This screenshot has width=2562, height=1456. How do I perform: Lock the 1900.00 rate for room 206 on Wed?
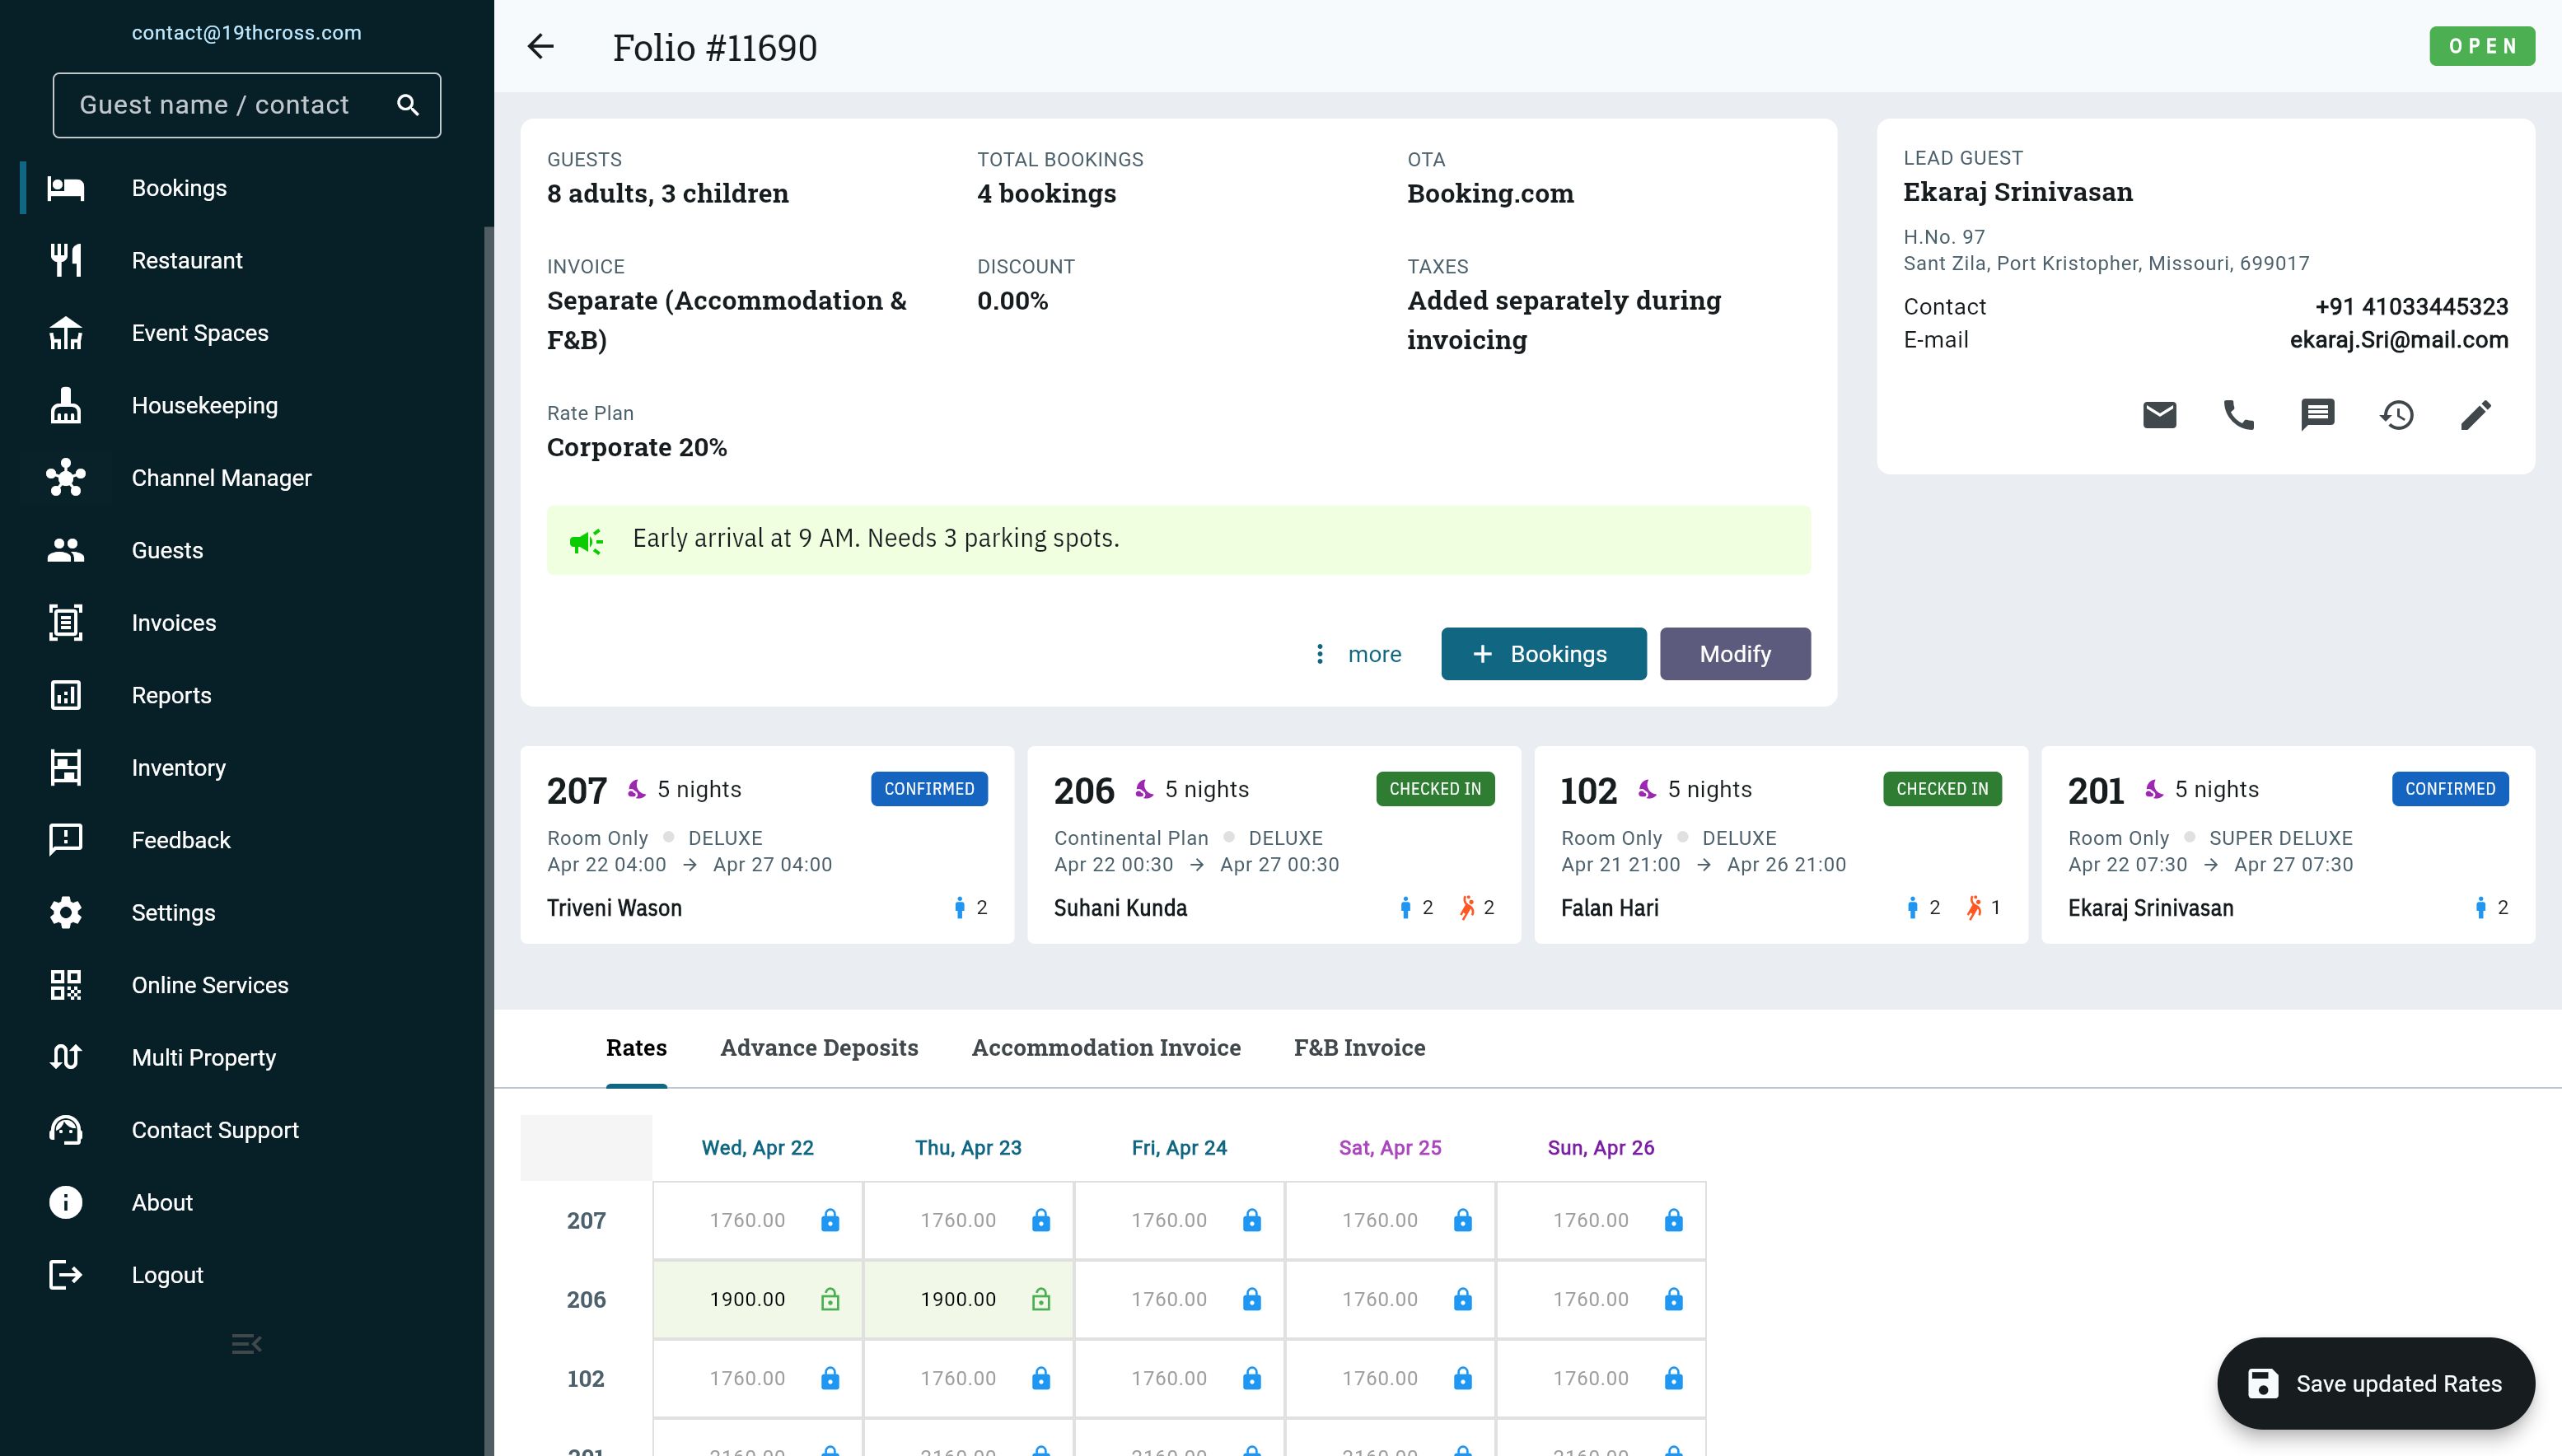click(x=829, y=1299)
